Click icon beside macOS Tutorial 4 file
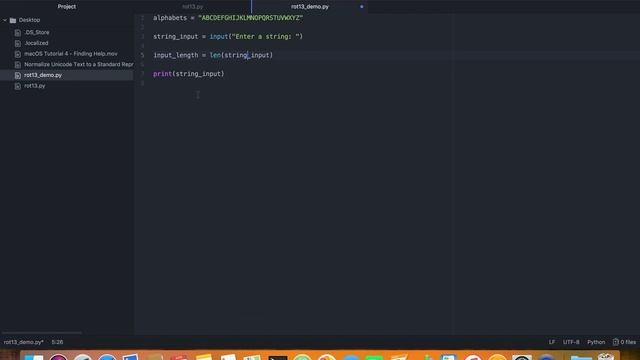The height and width of the screenshot is (360, 640). (18, 54)
